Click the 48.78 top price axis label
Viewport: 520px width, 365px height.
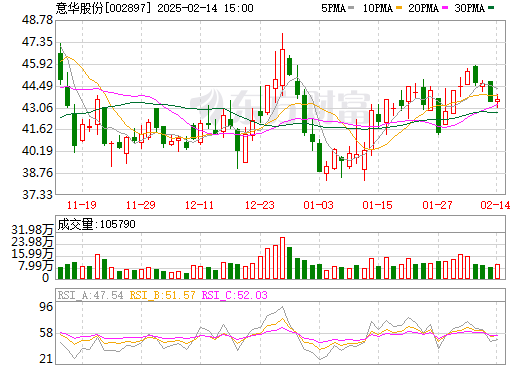[x=37, y=20]
